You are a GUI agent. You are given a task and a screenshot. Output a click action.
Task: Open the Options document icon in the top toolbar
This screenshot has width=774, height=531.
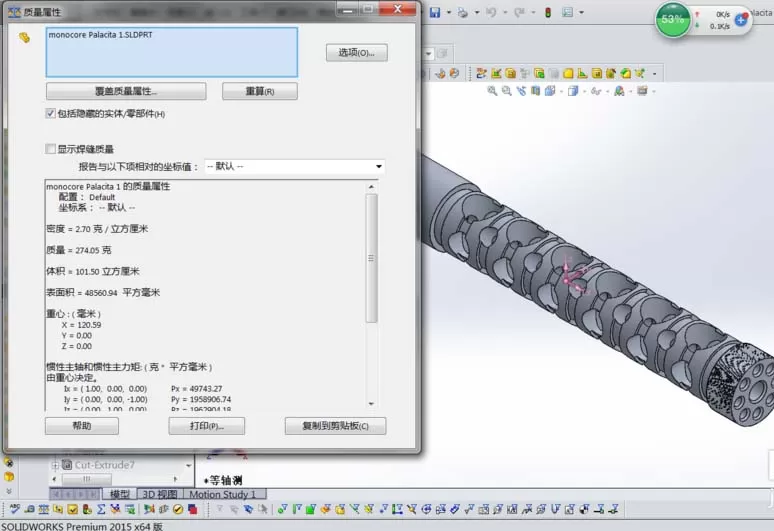tap(567, 12)
